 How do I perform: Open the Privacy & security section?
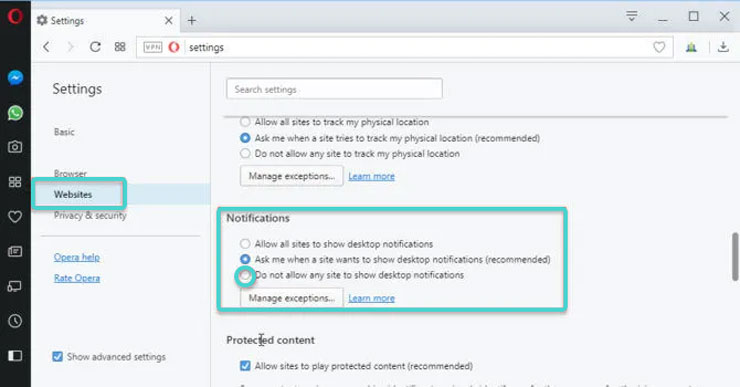click(x=90, y=215)
